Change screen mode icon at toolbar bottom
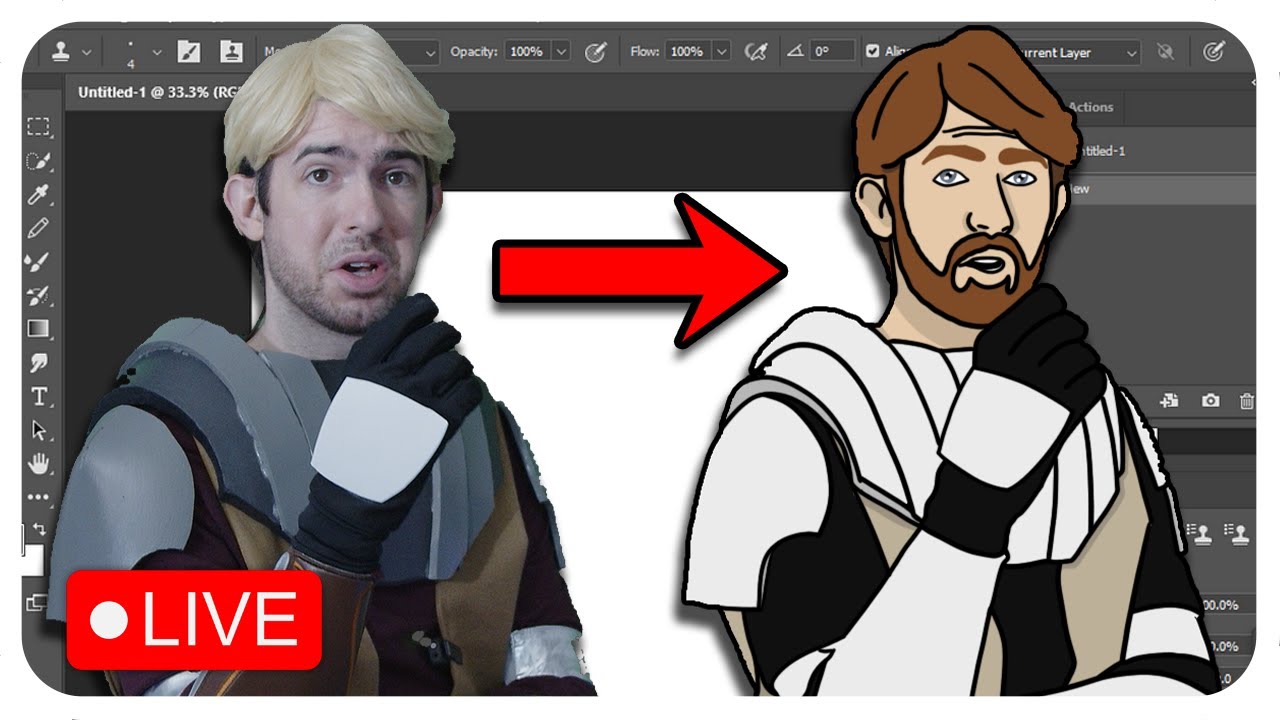 click(x=36, y=602)
